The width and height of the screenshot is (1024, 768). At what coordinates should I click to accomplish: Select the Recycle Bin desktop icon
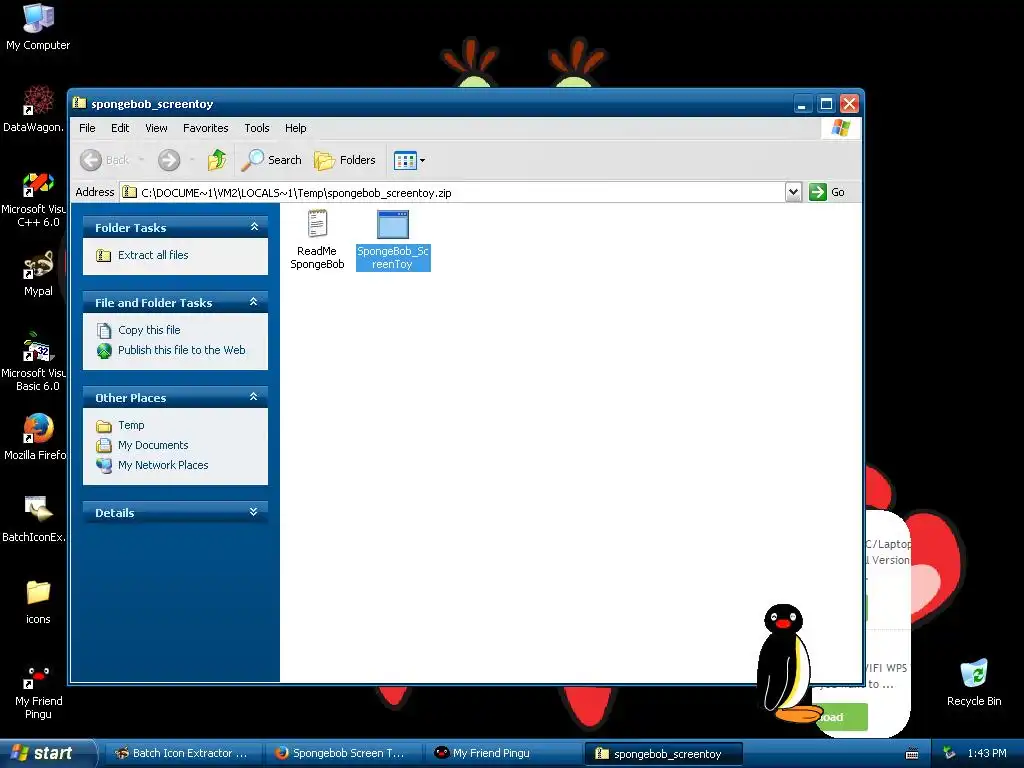coord(974,682)
